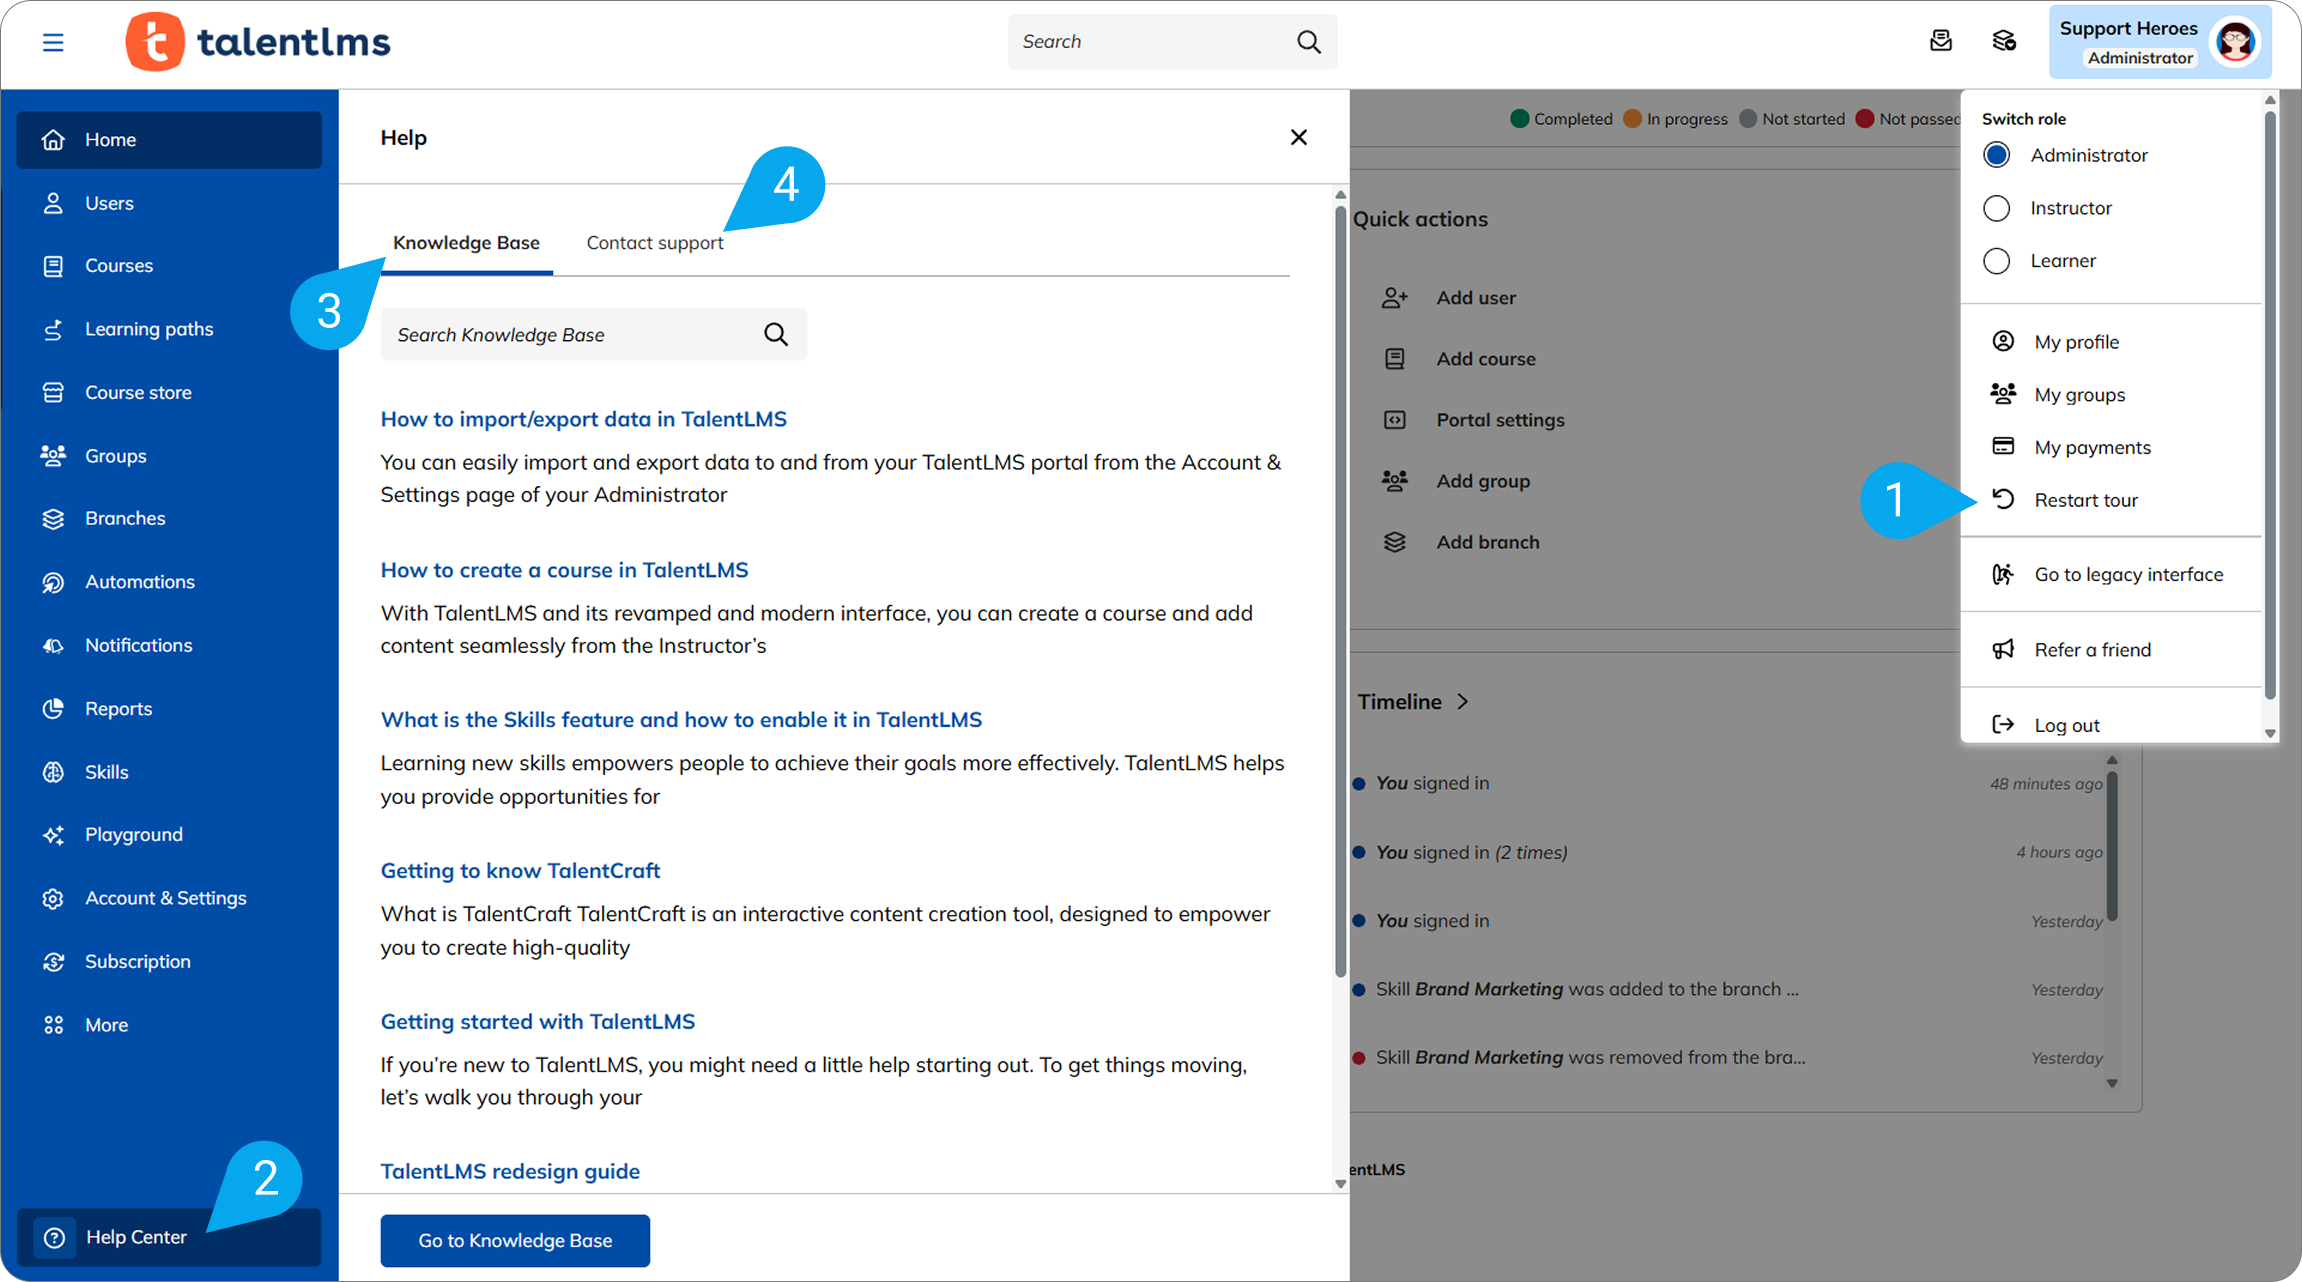Viewport: 2302px width, 1282px height.
Task: Click the Knowledge Base search magnifier icon
Action: tap(776, 334)
